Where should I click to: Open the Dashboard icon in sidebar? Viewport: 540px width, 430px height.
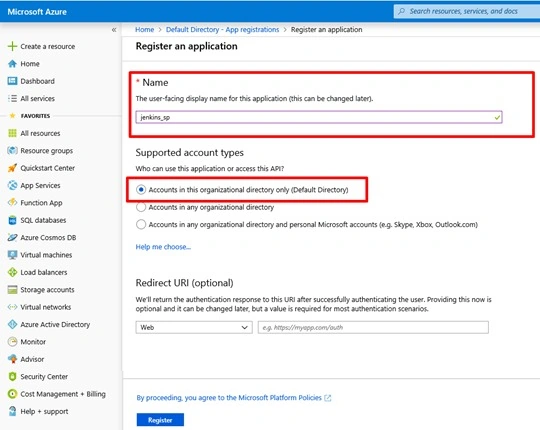pyautogui.click(x=12, y=81)
